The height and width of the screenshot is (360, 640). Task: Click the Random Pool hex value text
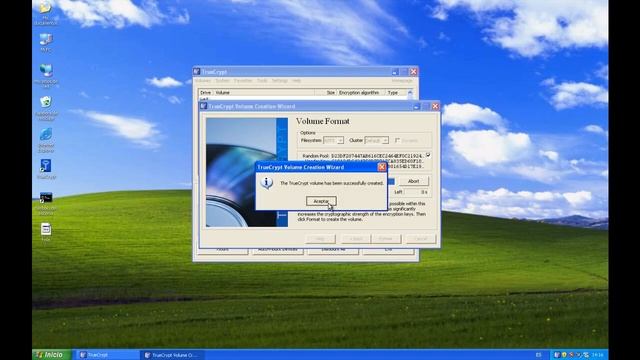tap(377, 156)
